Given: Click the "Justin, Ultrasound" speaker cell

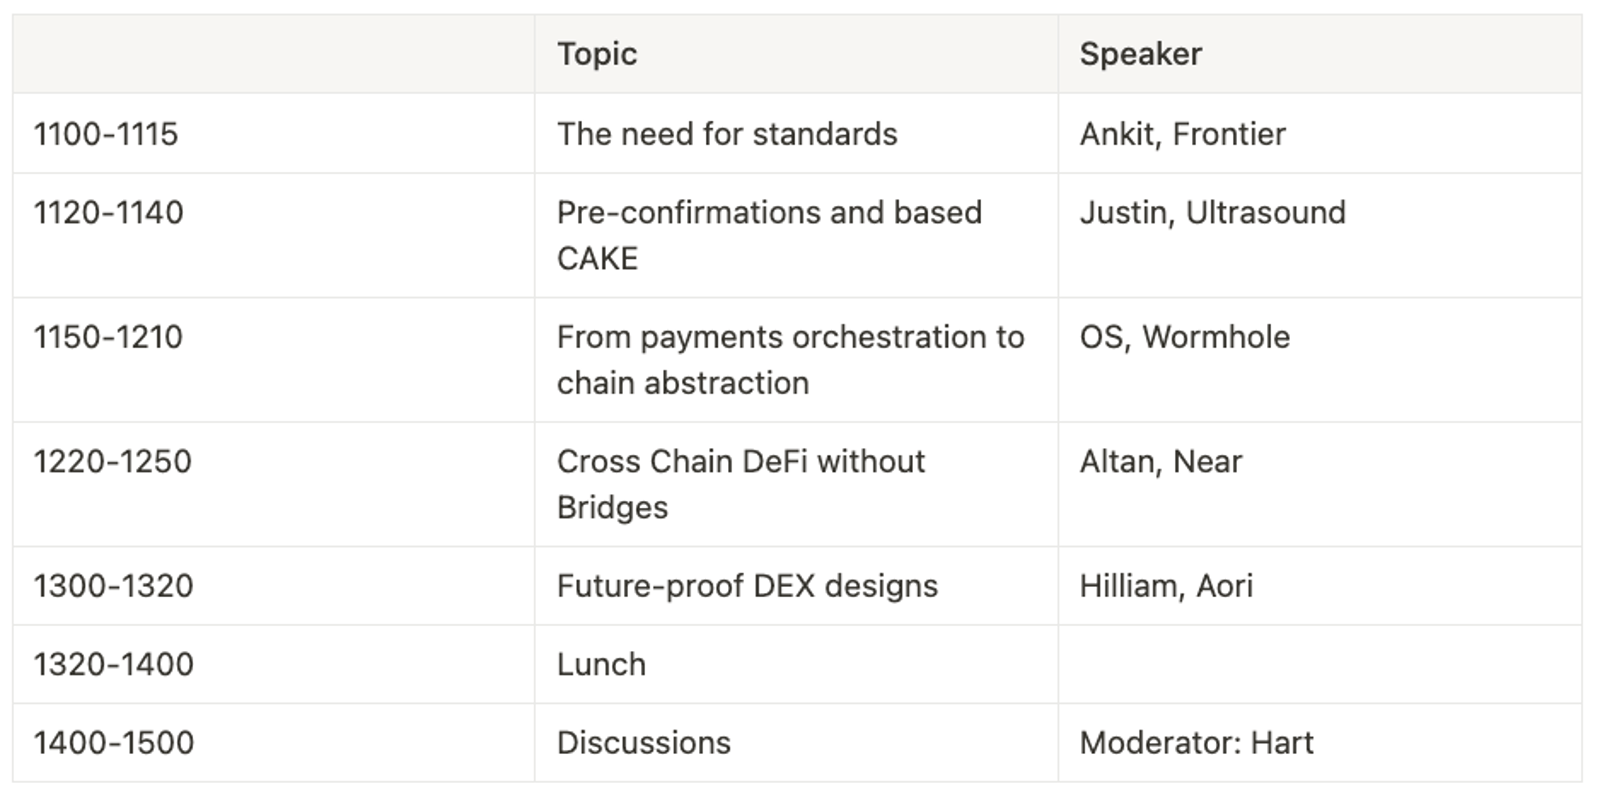Looking at the screenshot, I should 1212,212.
